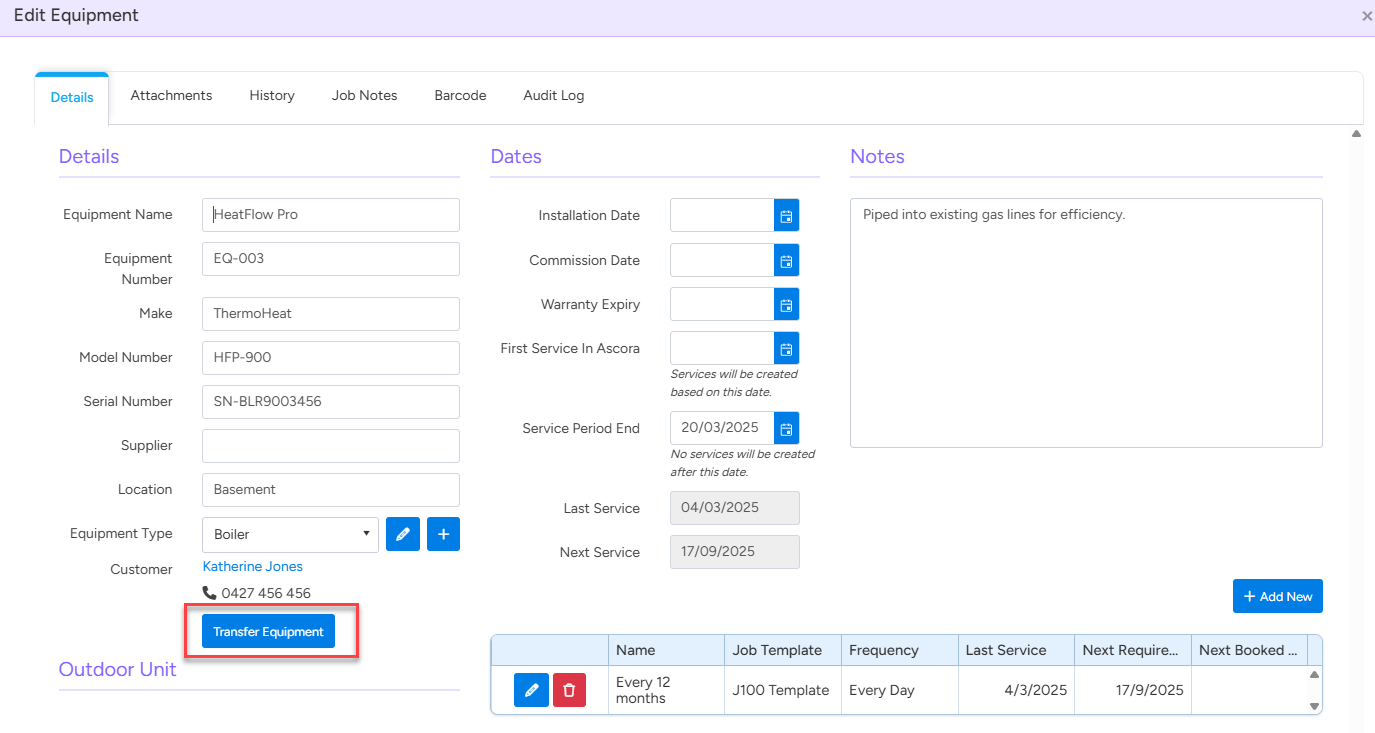Edit the Boiler equipment type pencil icon
1375x733 pixels.
tap(402, 534)
